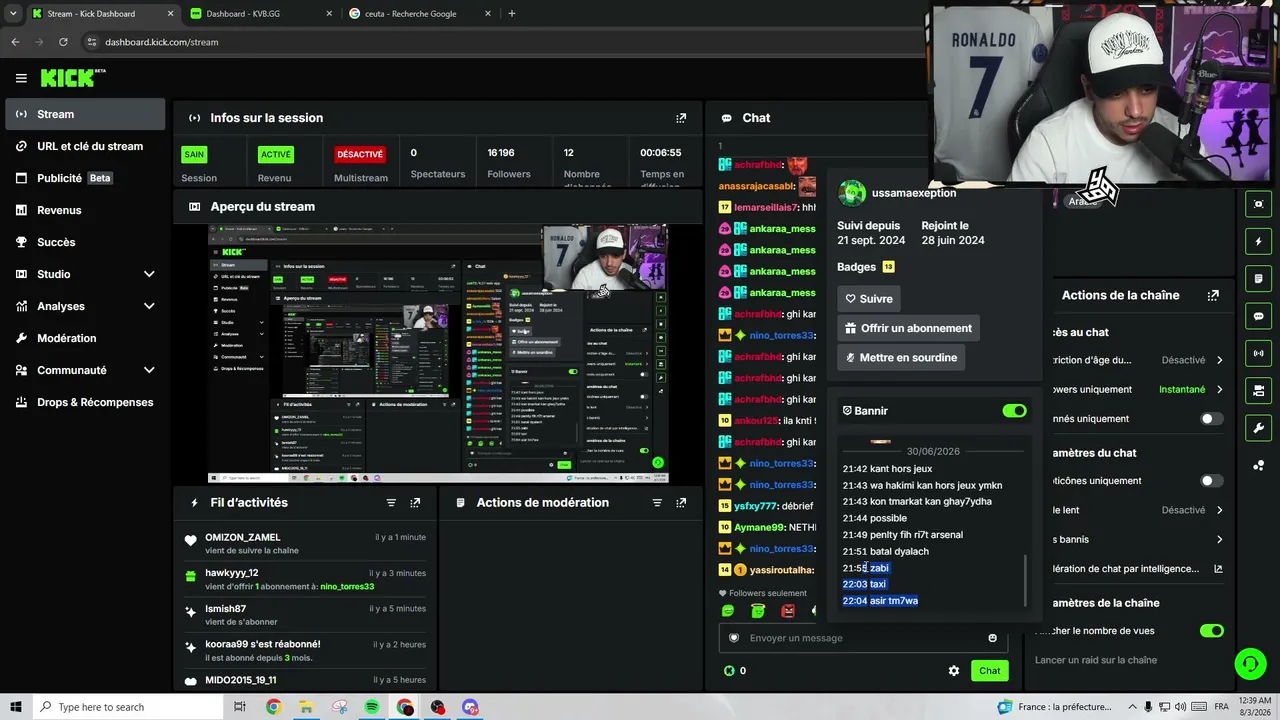Open chat settings gear icon
1280x720 pixels.
[954, 671]
